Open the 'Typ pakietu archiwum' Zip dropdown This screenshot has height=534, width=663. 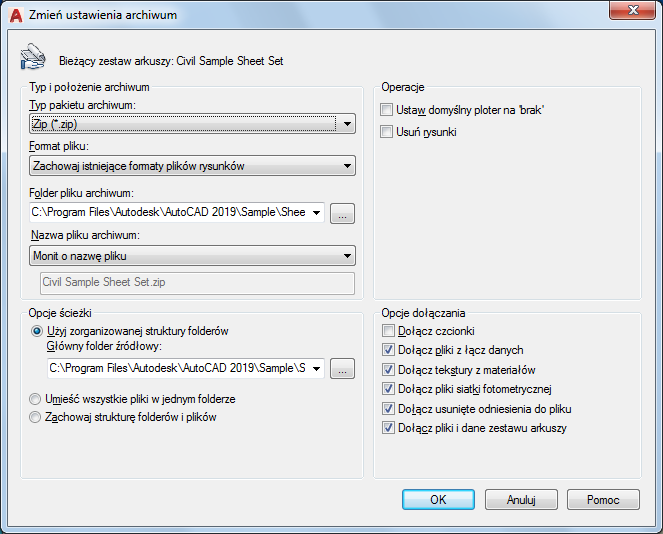tap(192, 124)
